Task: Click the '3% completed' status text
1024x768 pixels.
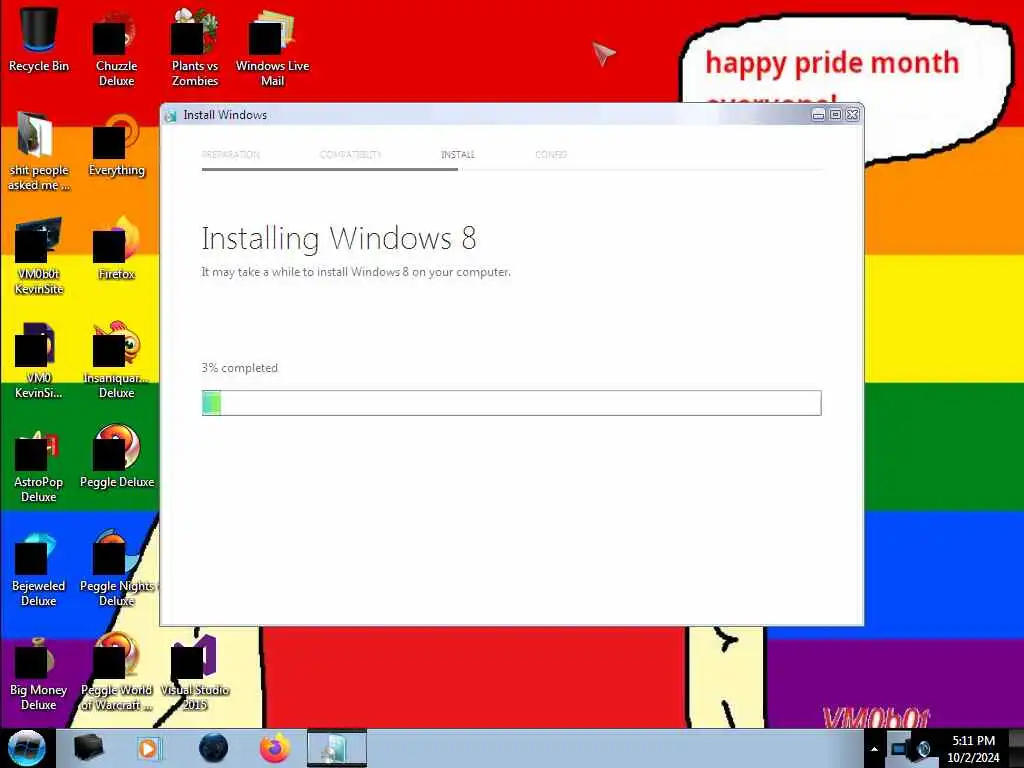Action: point(240,368)
